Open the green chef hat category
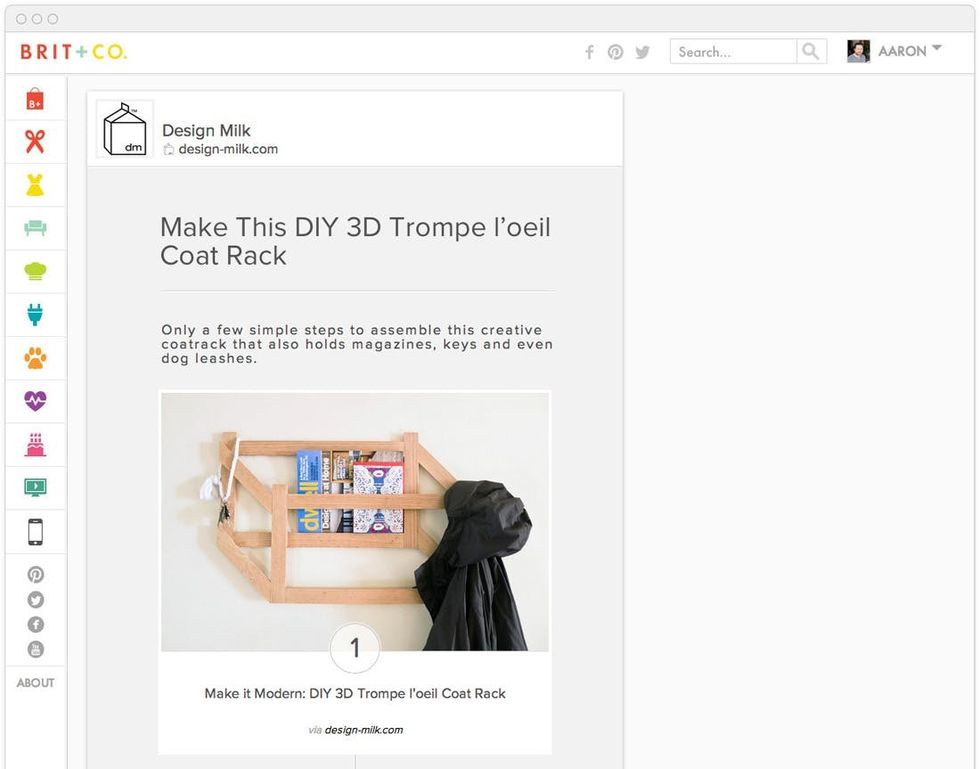Viewport: 980px width, 769px height. pyautogui.click(x=35, y=271)
